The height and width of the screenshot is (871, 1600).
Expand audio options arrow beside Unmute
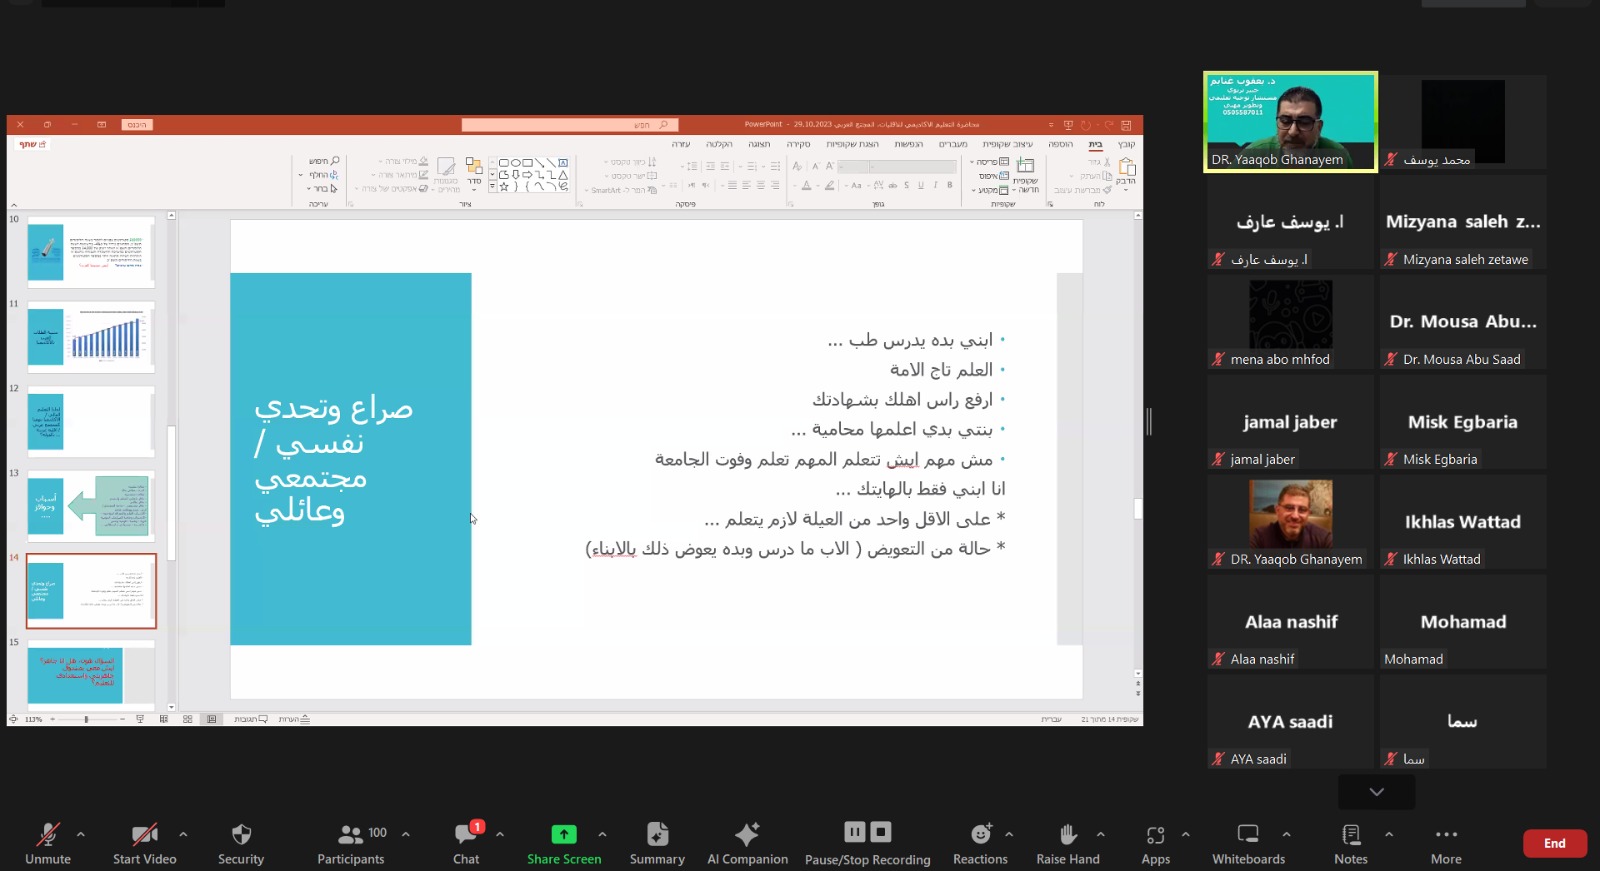(x=81, y=834)
